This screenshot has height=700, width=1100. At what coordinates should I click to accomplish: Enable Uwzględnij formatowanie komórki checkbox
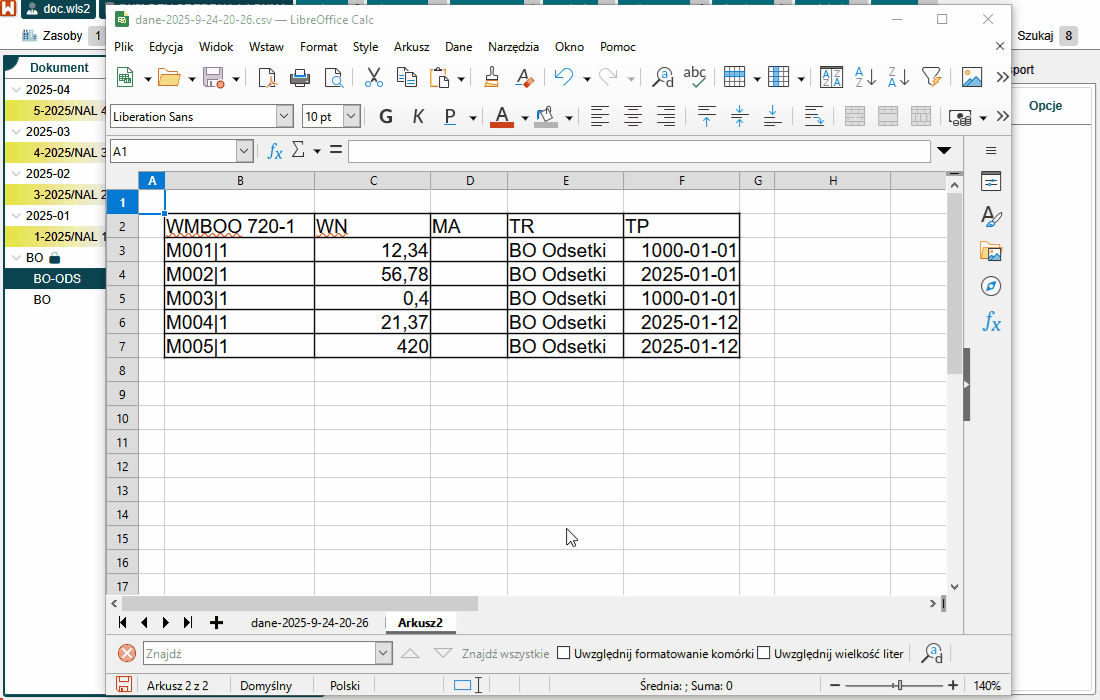[564, 654]
